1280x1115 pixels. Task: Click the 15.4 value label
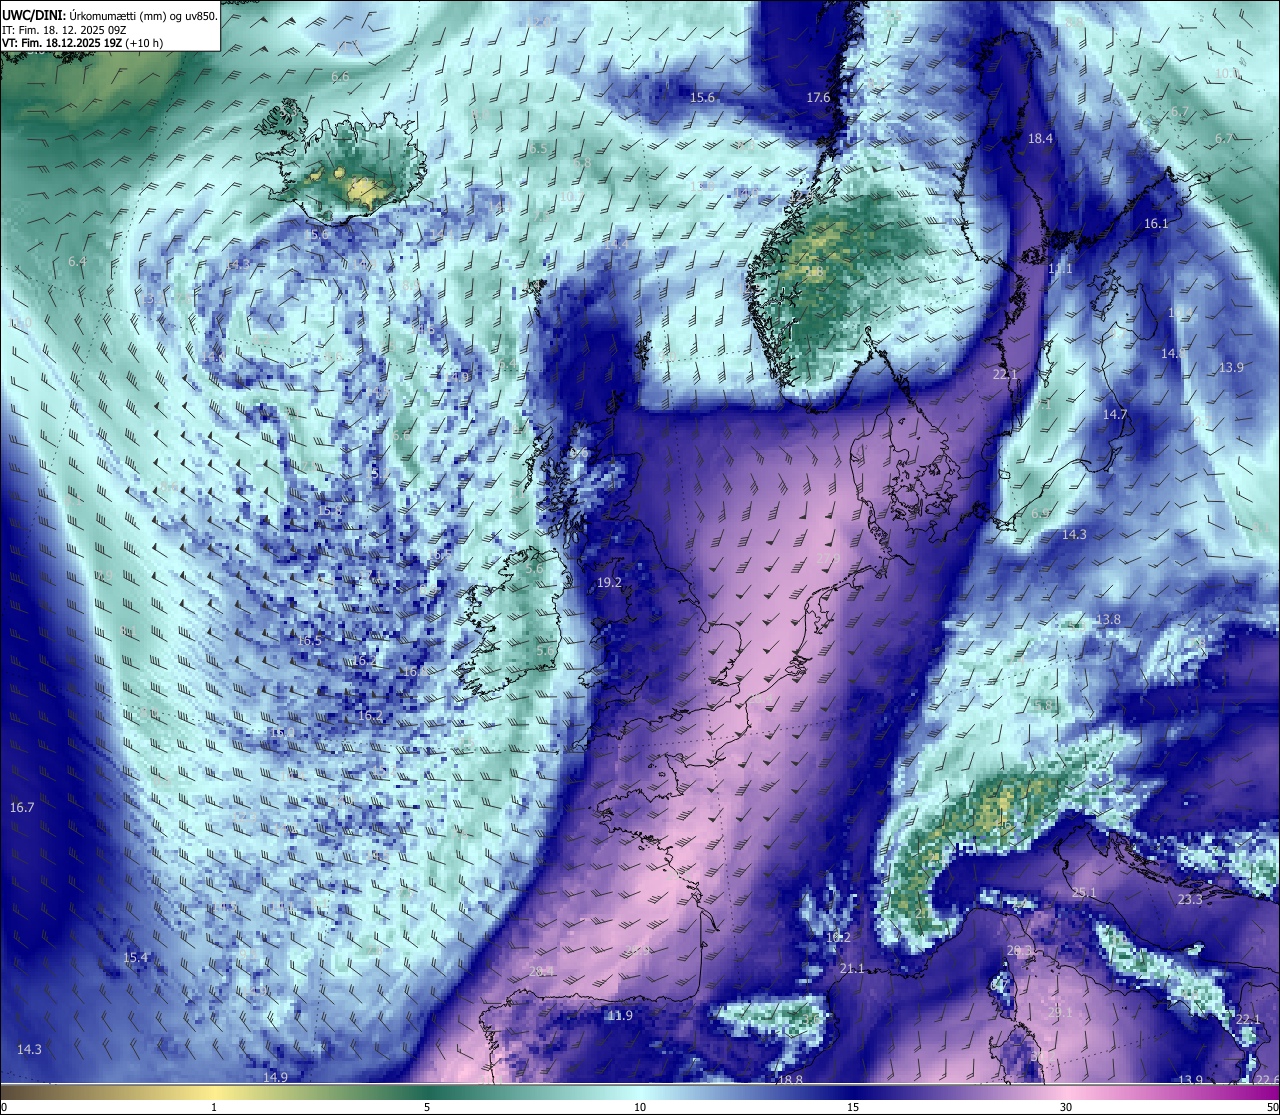point(135,957)
